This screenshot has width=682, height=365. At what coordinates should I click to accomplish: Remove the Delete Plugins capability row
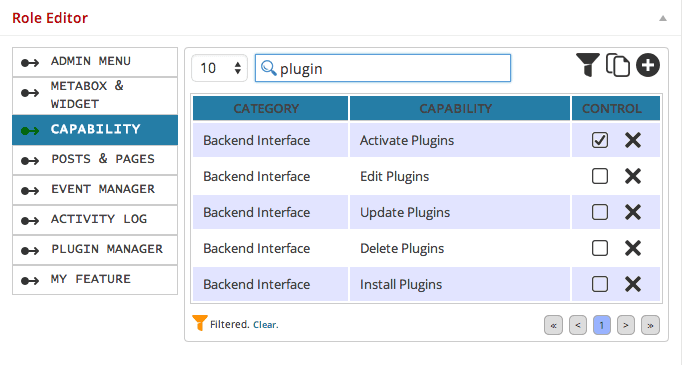coord(633,248)
